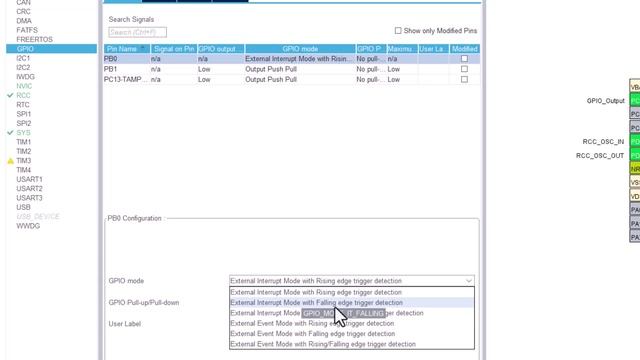Click the RCC_OSC_IN pin label
This screenshot has width=640, height=360.
[603, 142]
